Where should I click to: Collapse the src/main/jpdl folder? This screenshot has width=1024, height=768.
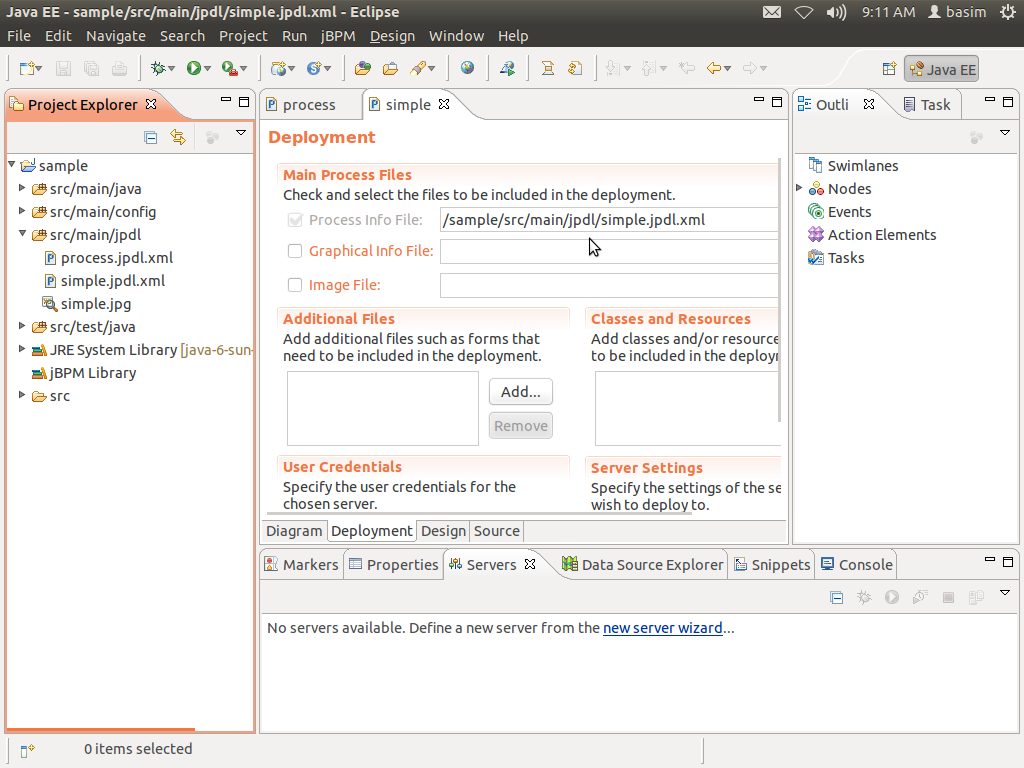[23, 235]
